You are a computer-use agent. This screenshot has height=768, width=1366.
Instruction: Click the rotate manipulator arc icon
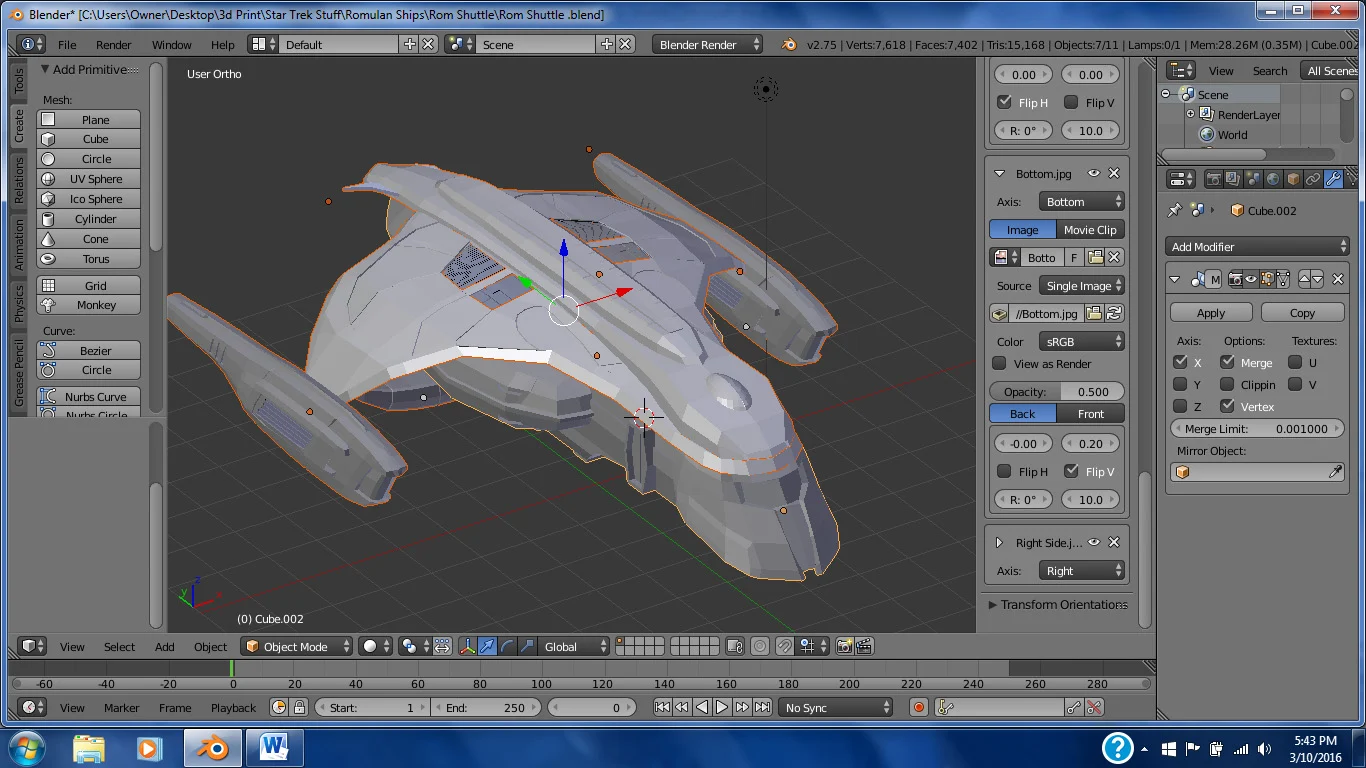tap(507, 647)
